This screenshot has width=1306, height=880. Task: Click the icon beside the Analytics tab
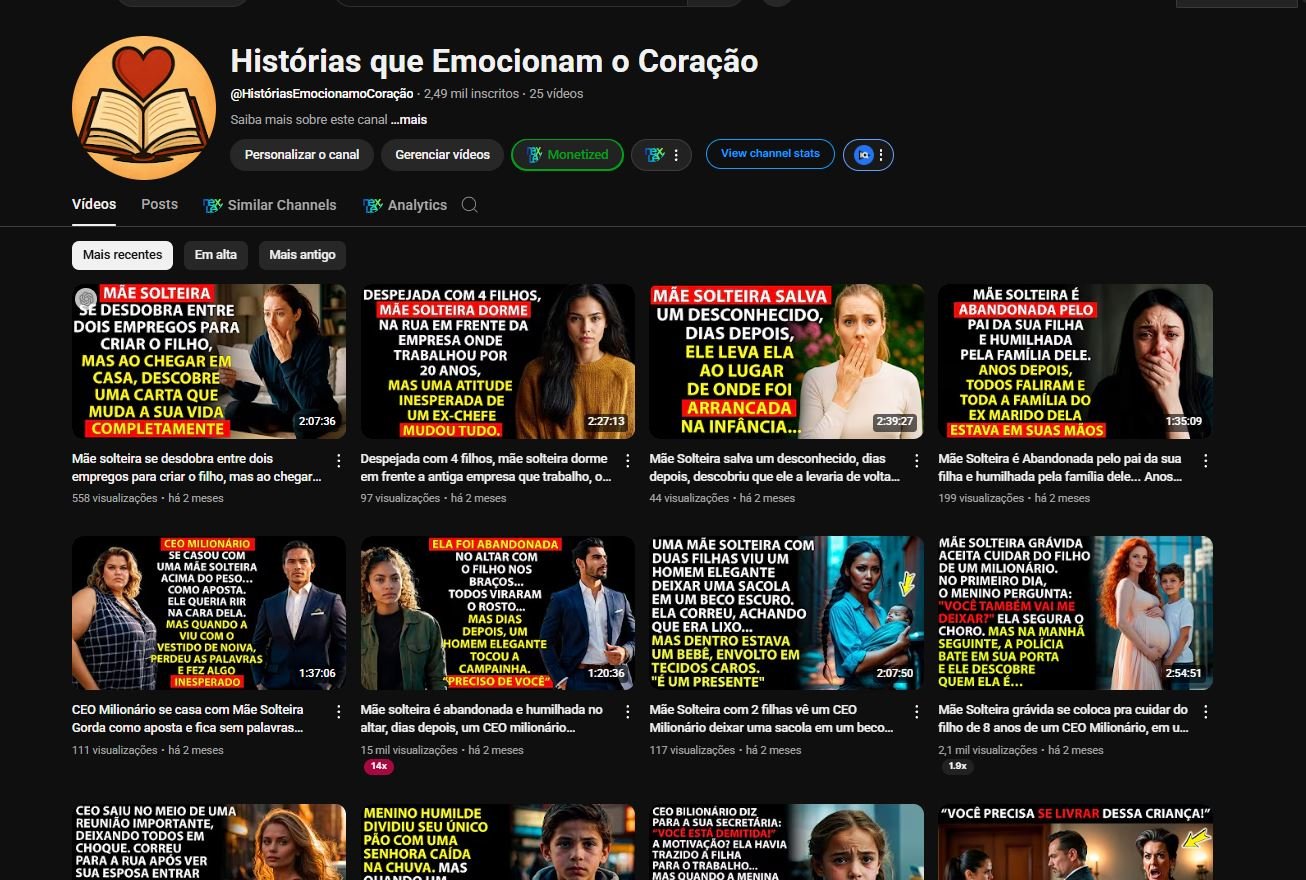point(372,205)
